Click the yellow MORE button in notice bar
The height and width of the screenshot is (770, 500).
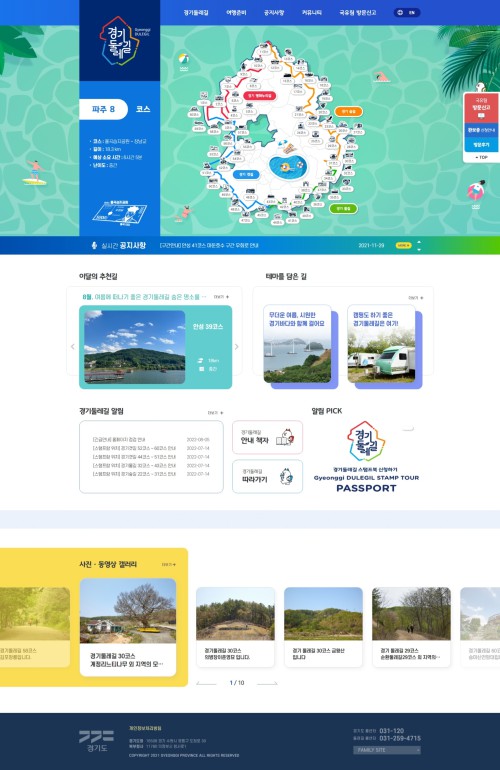coord(403,245)
